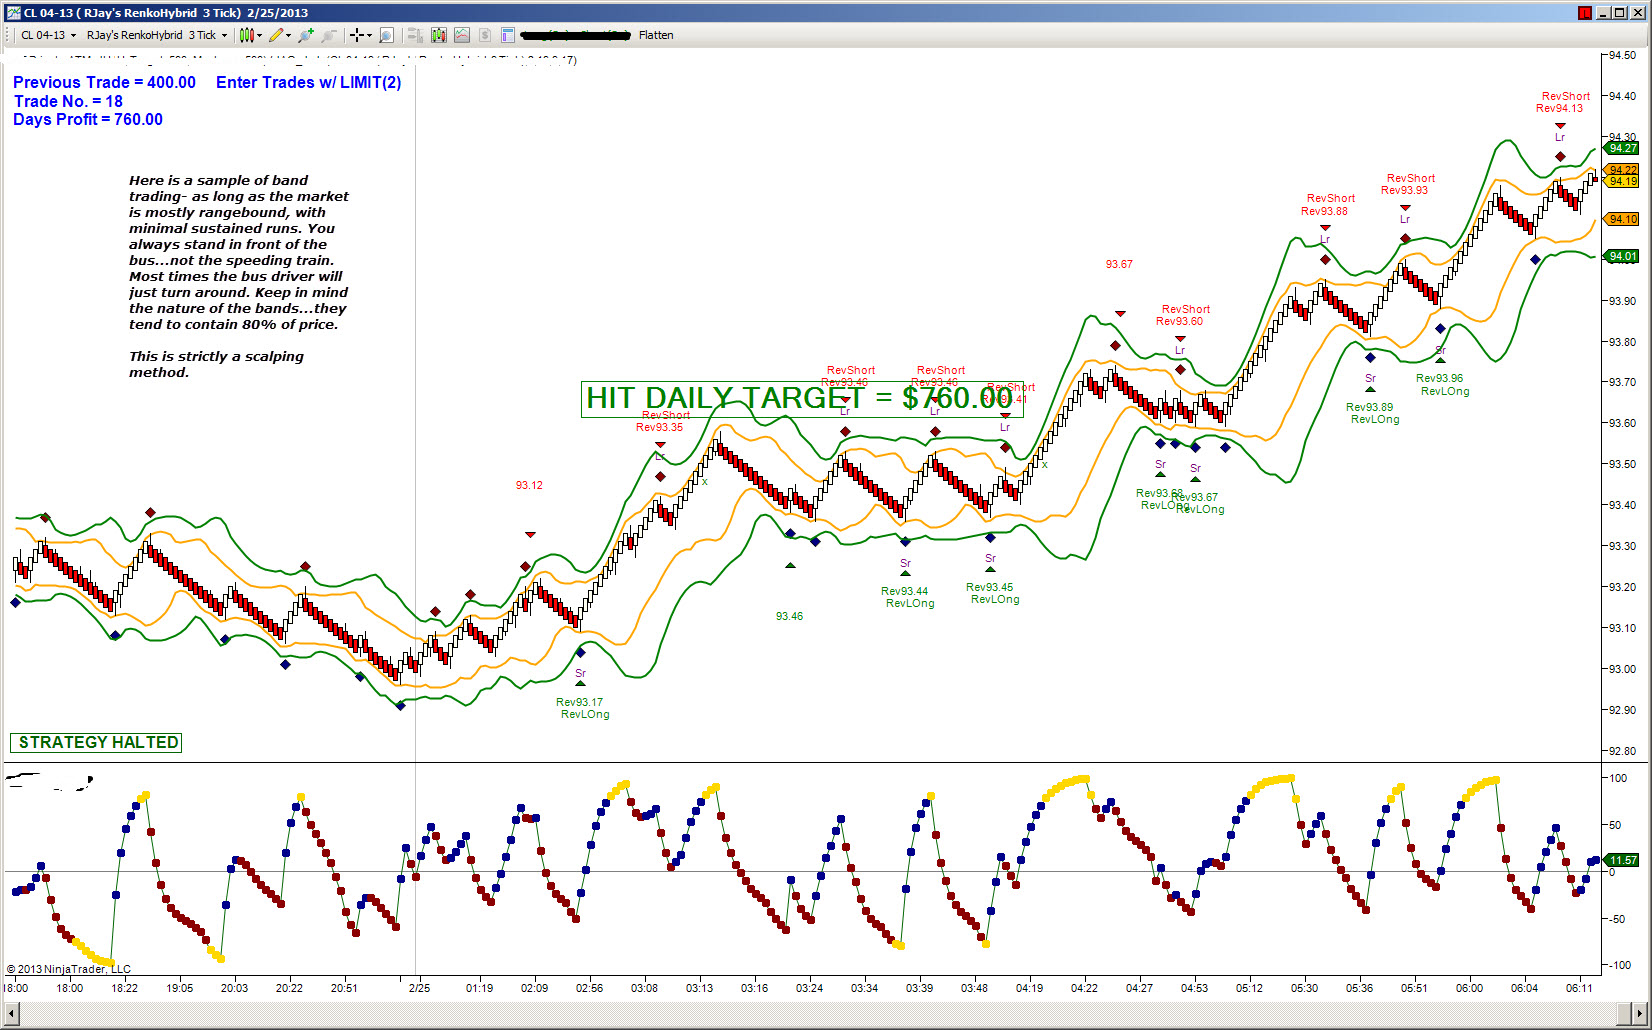Expand the chart style dropdown arrow
This screenshot has height=1030, width=1652.
point(259,35)
